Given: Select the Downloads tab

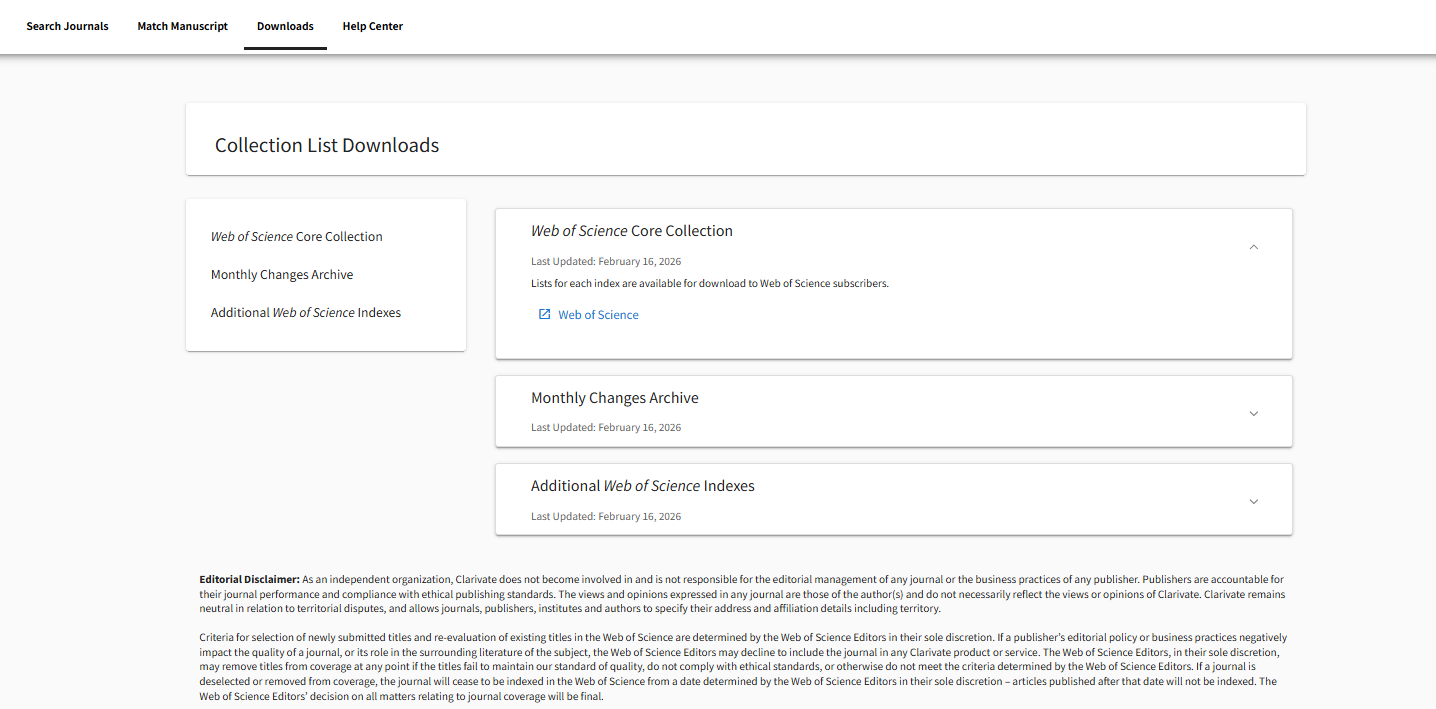Looking at the screenshot, I should [x=285, y=26].
